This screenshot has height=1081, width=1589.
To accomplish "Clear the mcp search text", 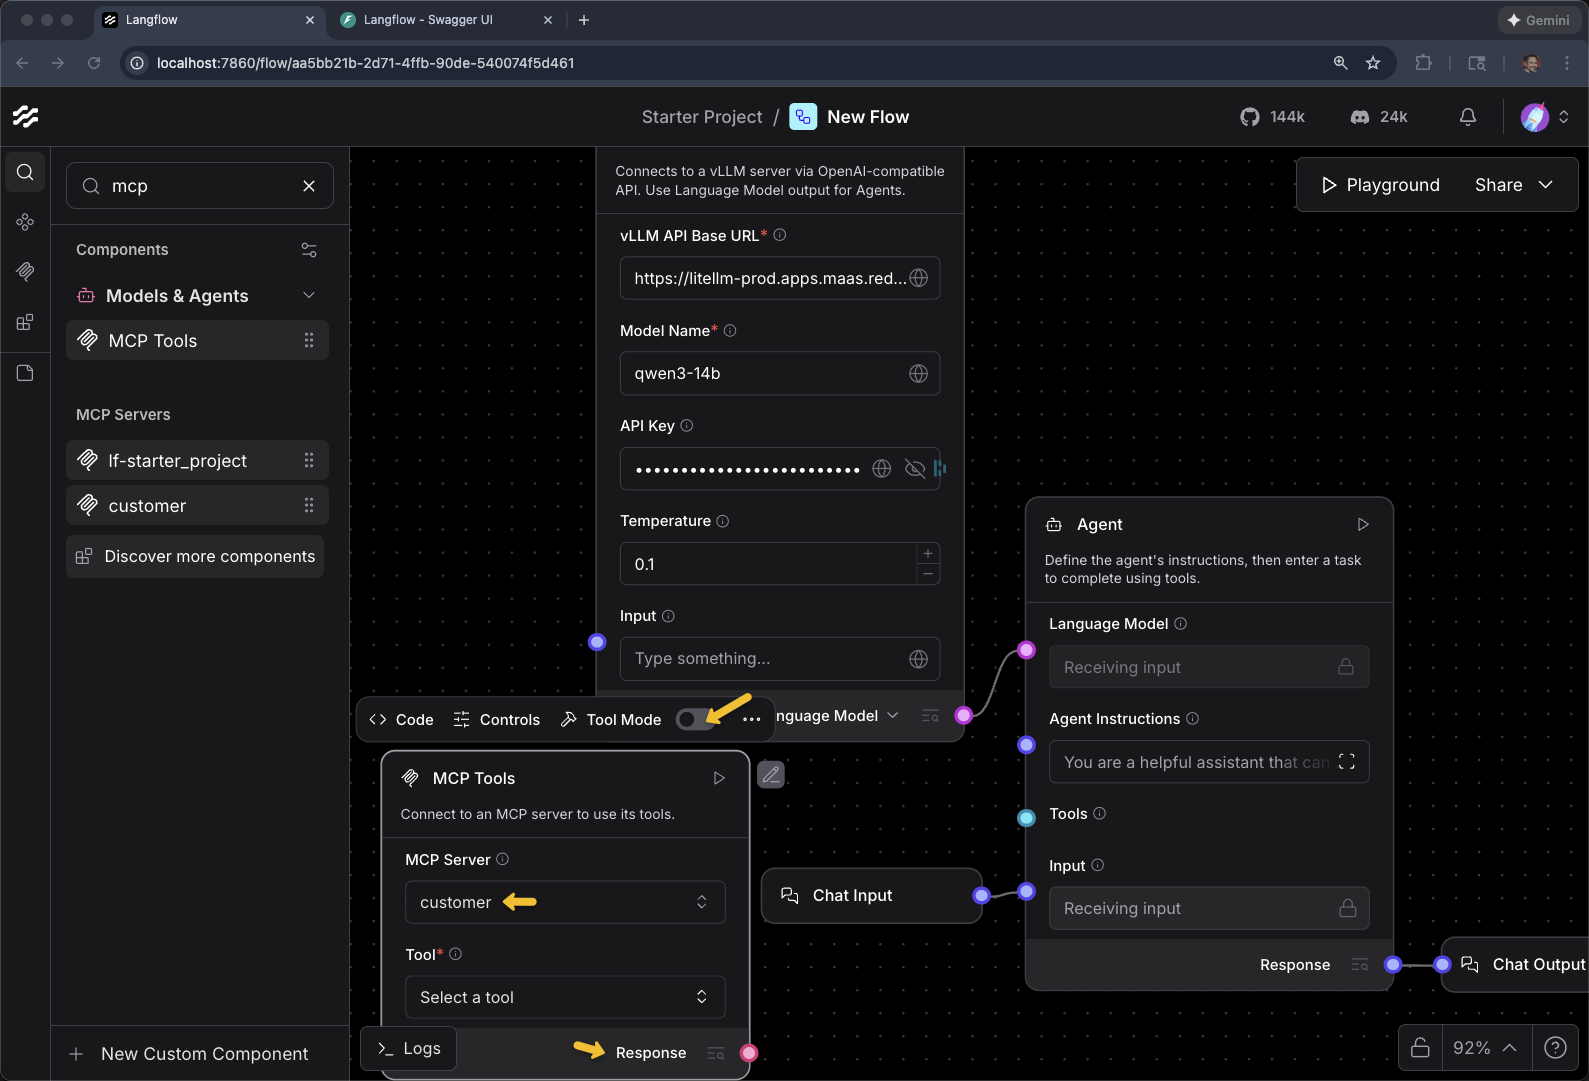I will (x=309, y=186).
